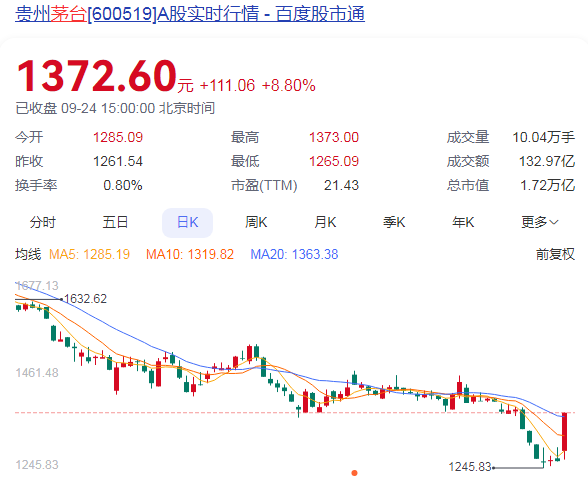The image size is (588, 481).
Task: Select the 周K chart tab
Action: pos(256,222)
